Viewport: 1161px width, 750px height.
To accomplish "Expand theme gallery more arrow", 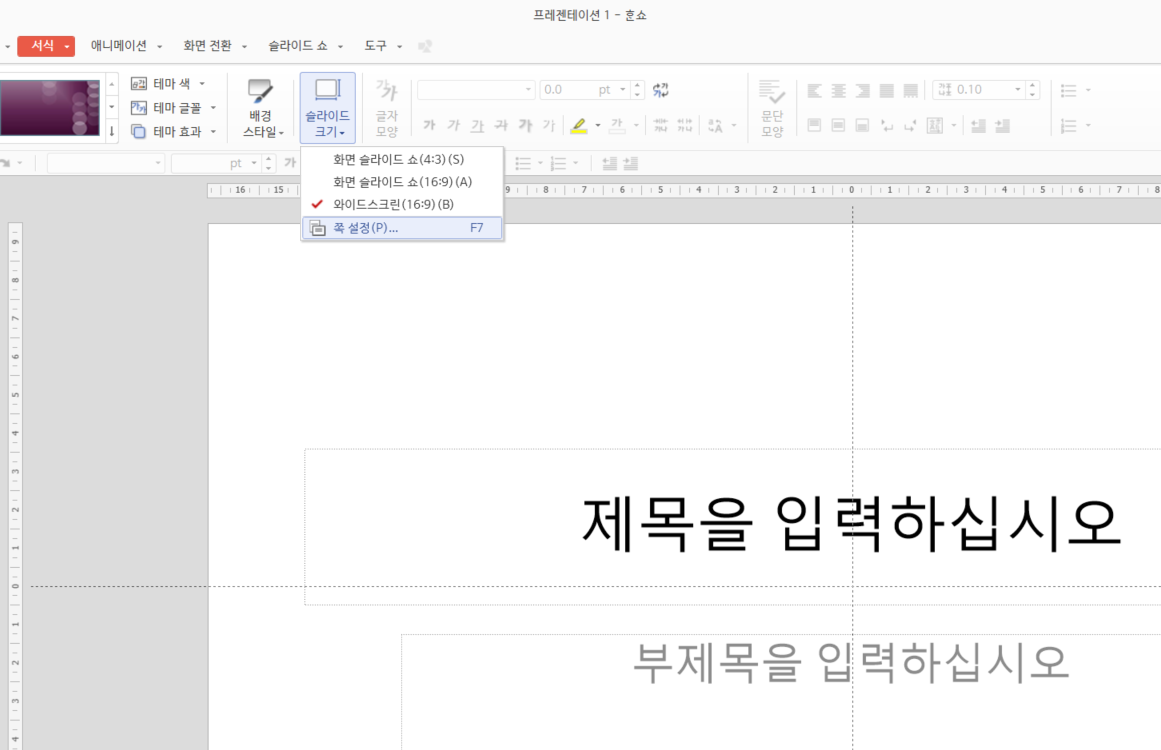I will 112,132.
